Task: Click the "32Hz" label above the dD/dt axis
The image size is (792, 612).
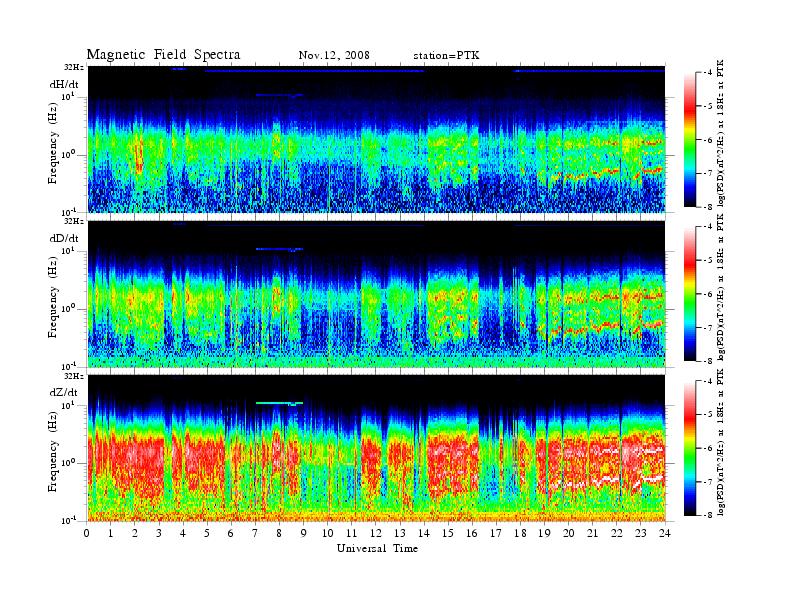Action: point(74,221)
